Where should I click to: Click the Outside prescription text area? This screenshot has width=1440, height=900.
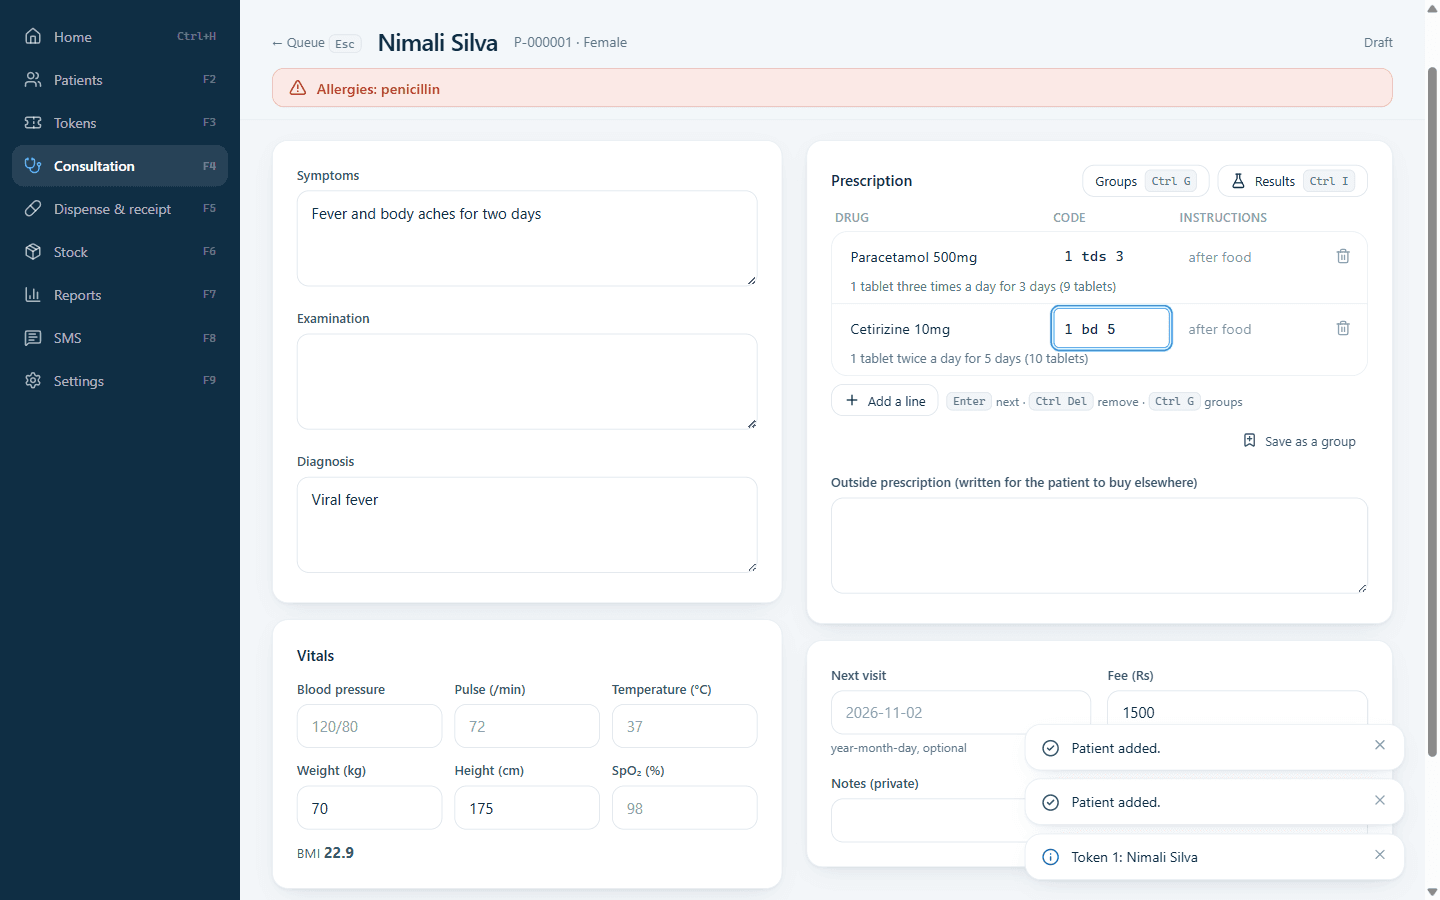pos(1099,546)
